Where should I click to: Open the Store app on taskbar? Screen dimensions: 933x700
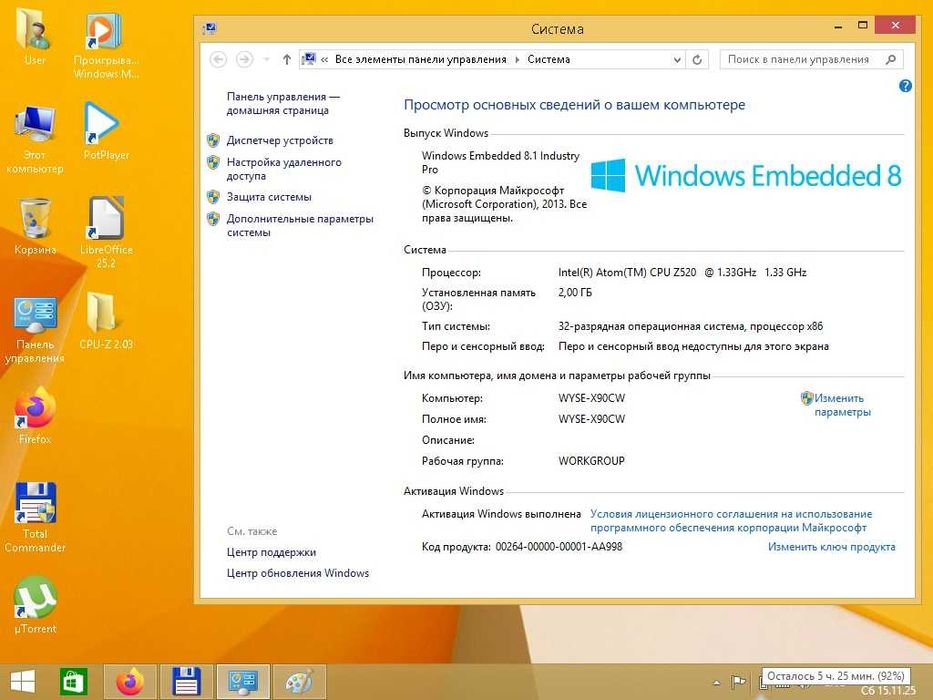tap(74, 682)
